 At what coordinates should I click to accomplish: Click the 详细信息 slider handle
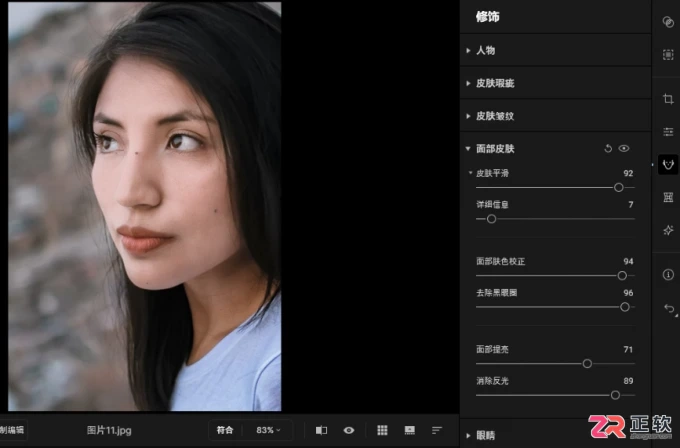491,219
